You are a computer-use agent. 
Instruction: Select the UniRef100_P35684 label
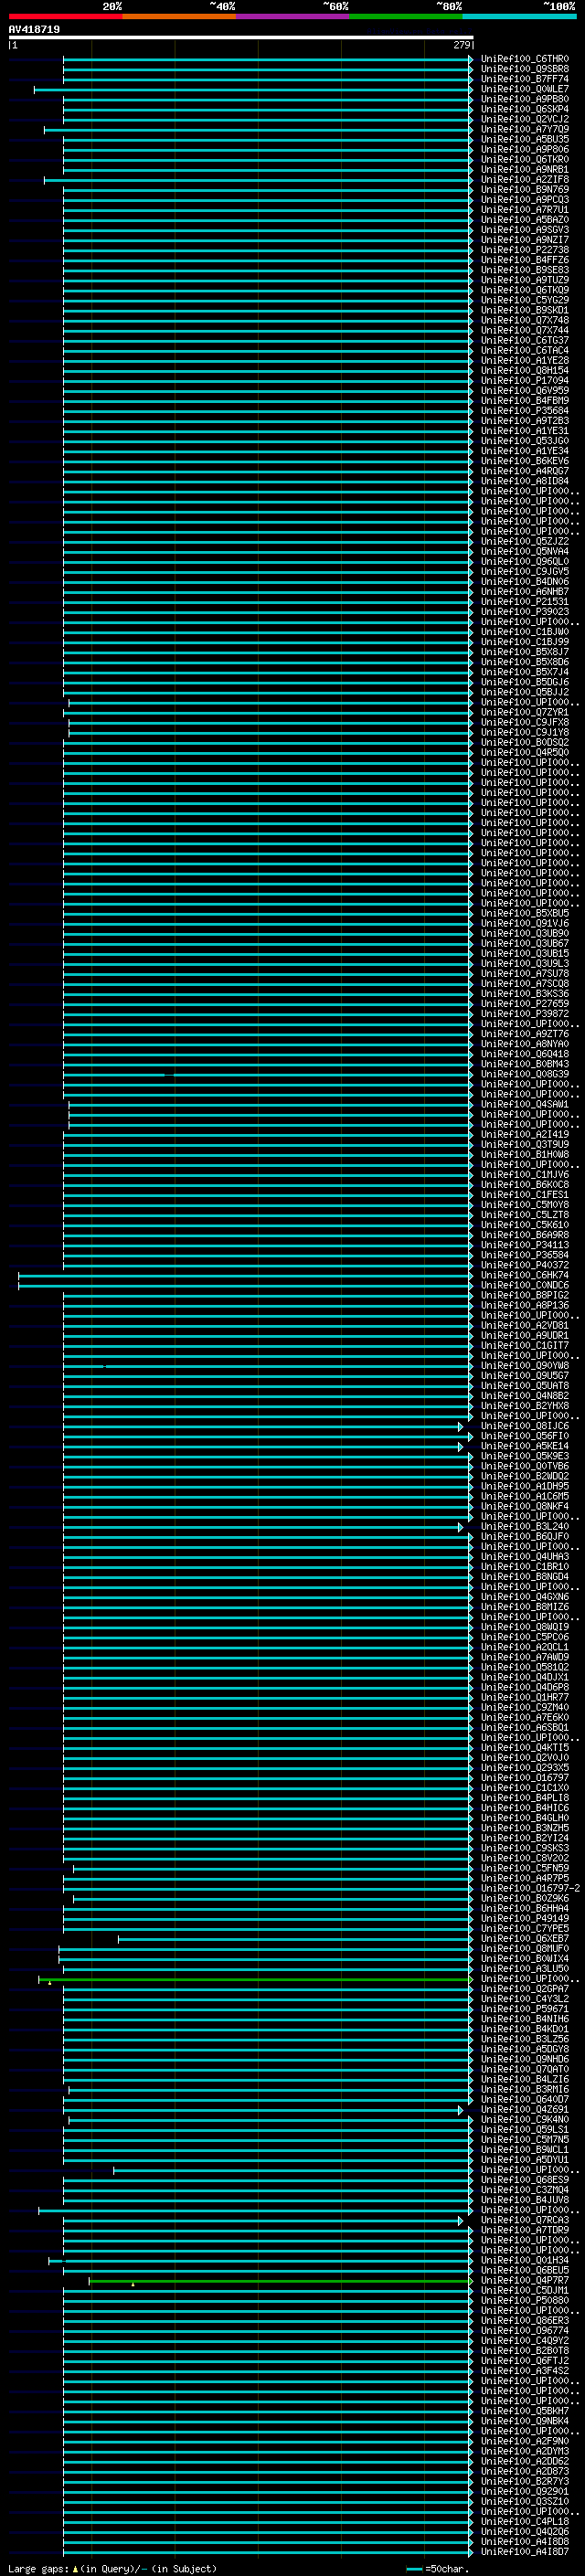(x=524, y=410)
